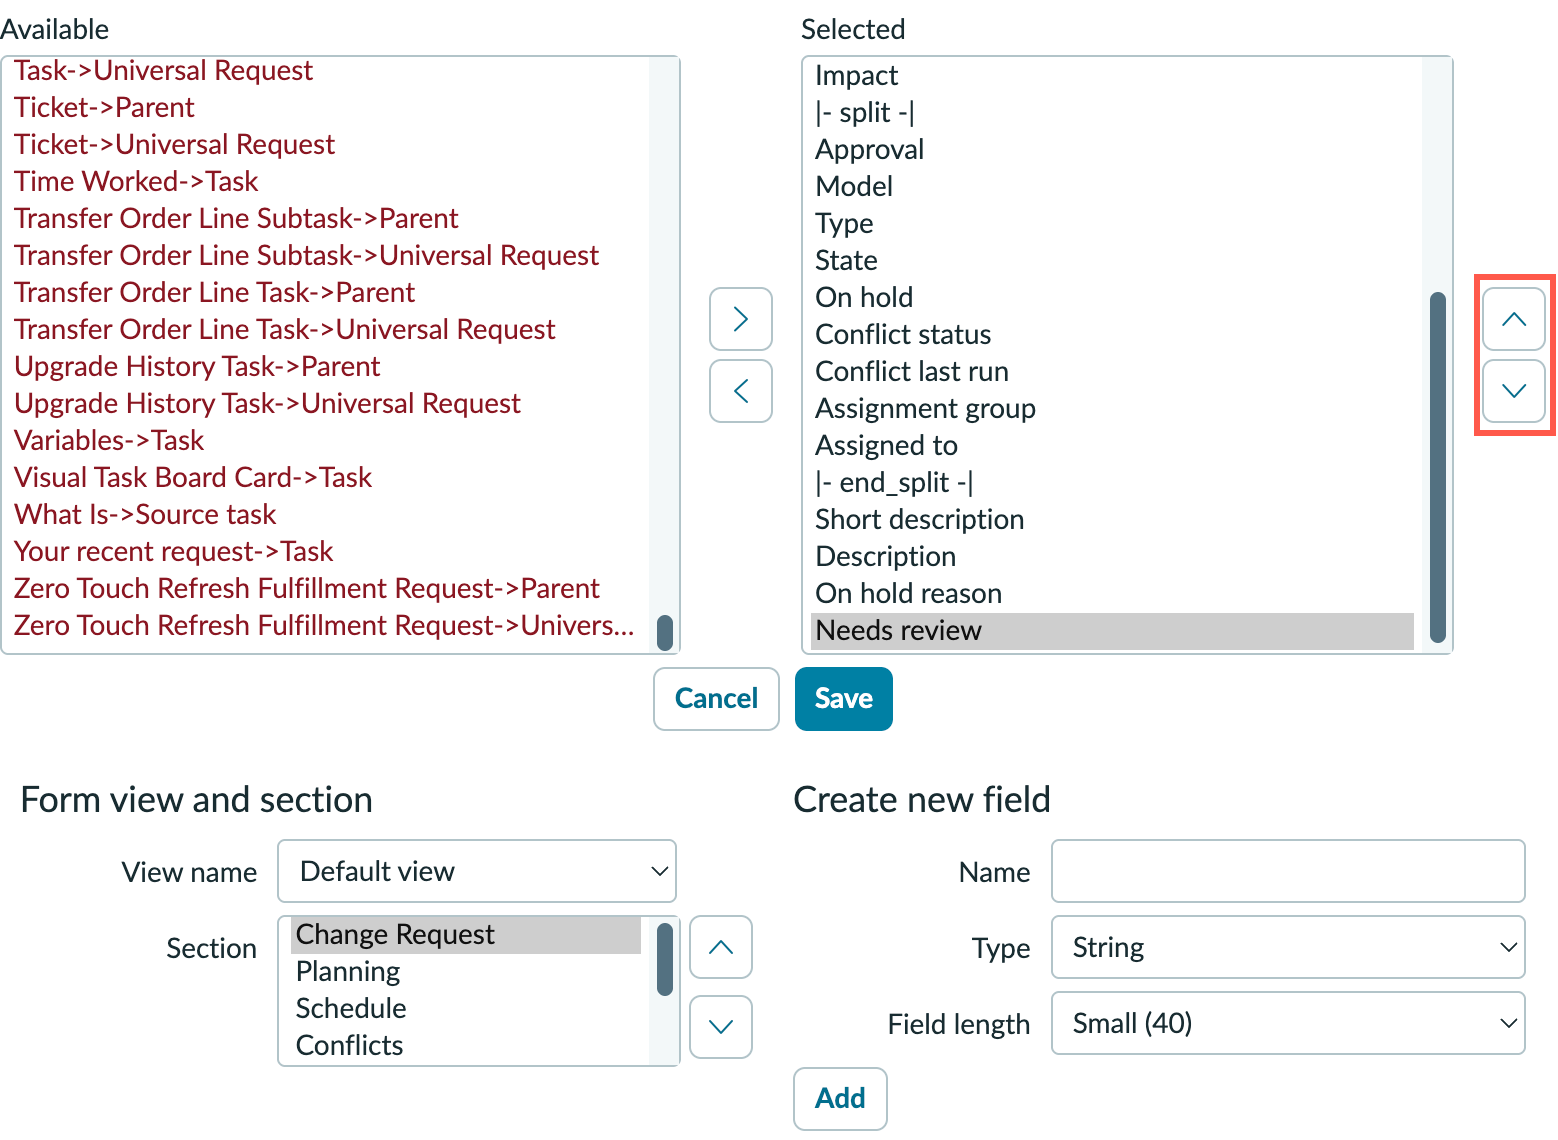Click the Cancel button

pyautogui.click(x=716, y=699)
